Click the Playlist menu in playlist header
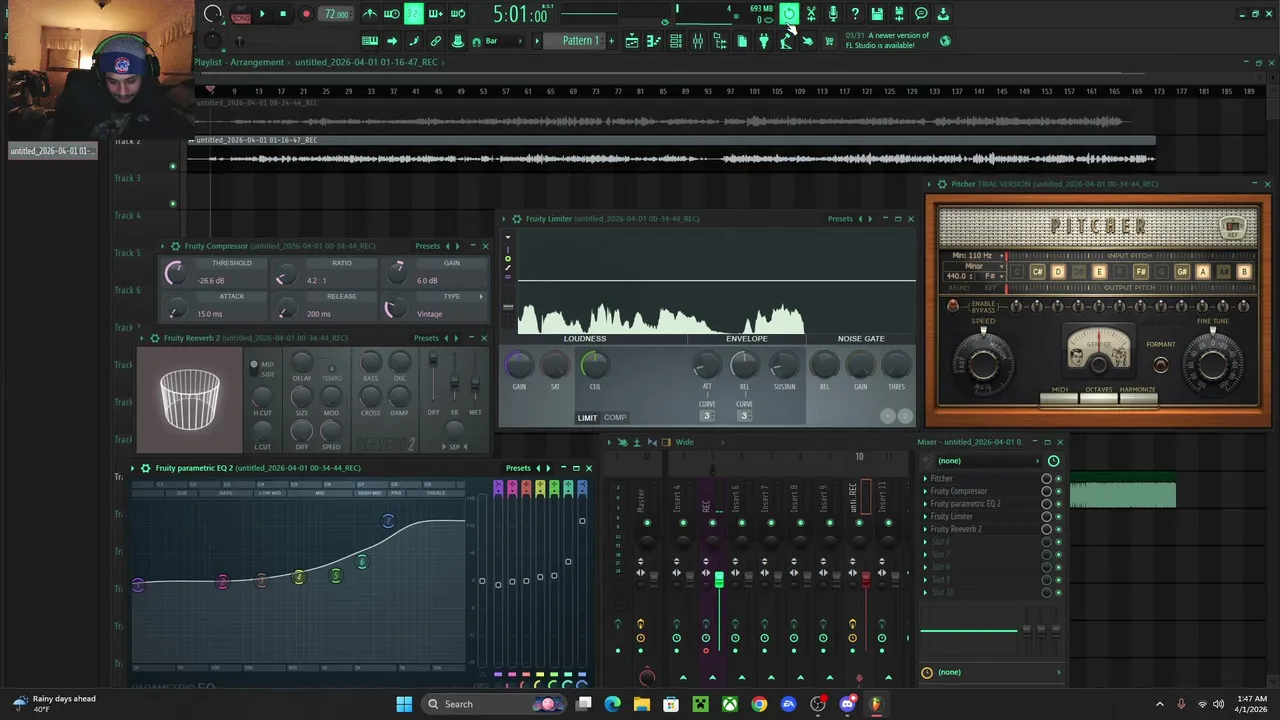The image size is (1280, 720). point(208,62)
